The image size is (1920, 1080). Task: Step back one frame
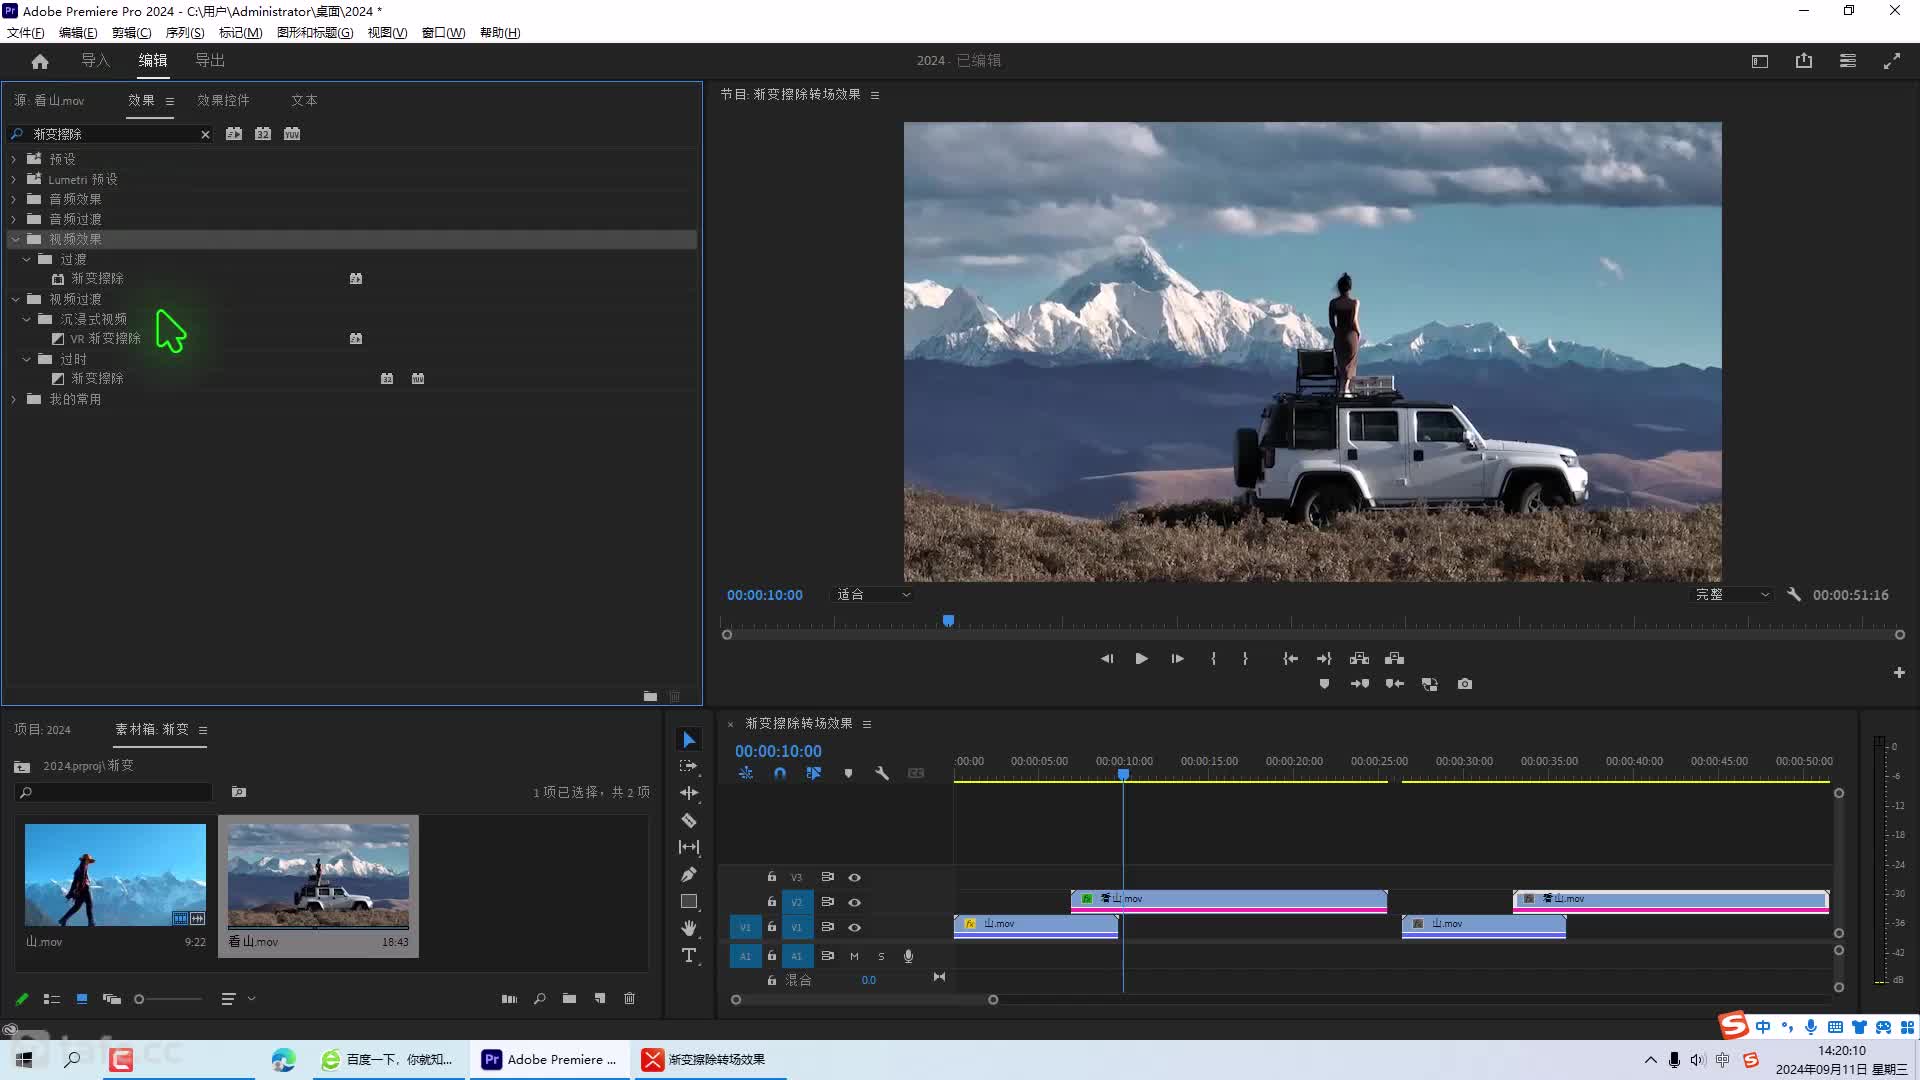pyautogui.click(x=1106, y=658)
